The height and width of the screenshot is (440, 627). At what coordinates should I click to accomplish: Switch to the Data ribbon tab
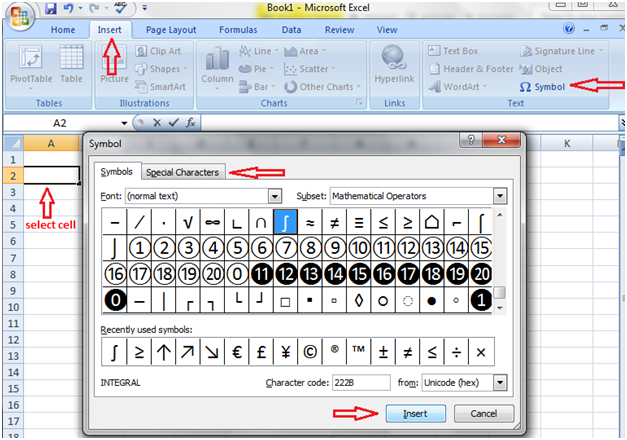click(291, 30)
